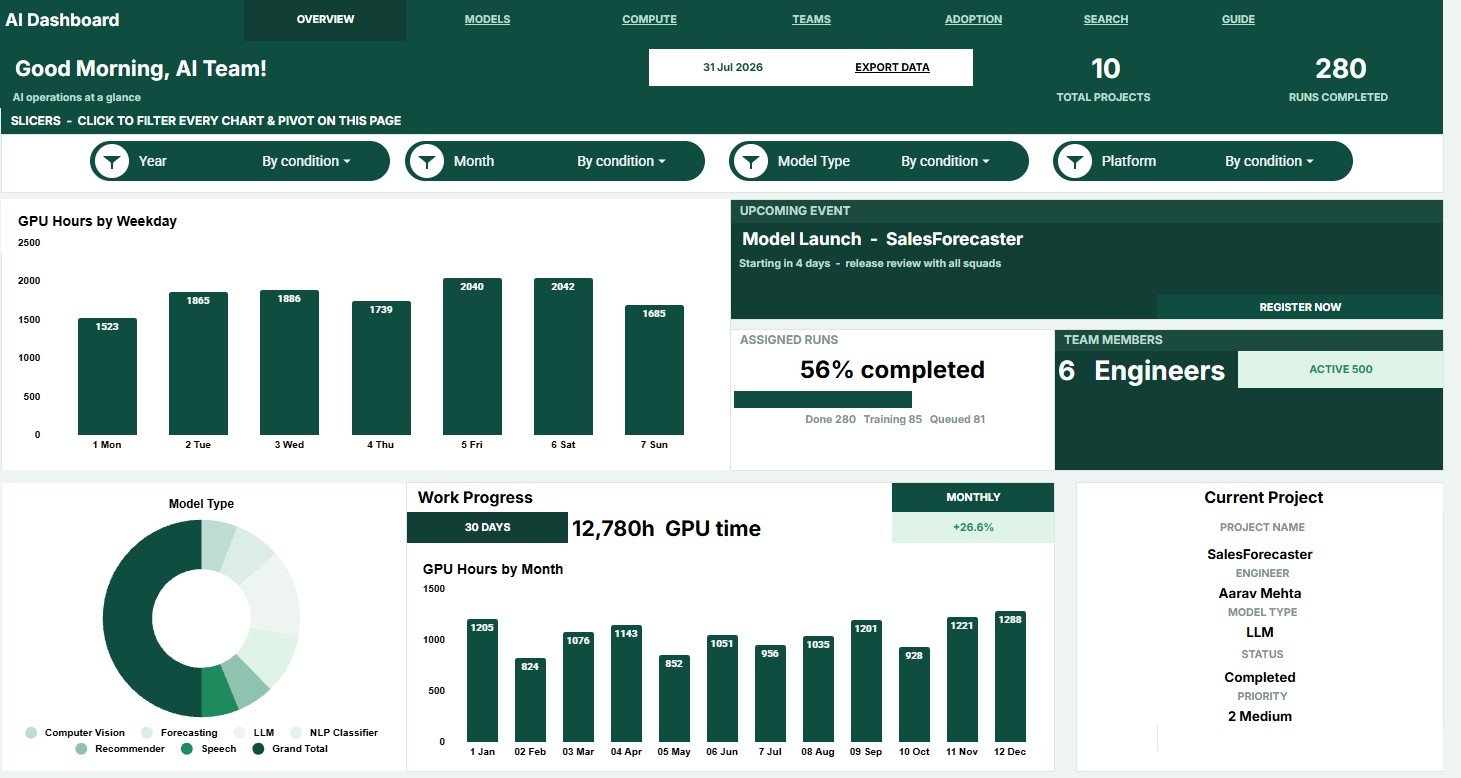Open the Models tab

click(x=487, y=19)
